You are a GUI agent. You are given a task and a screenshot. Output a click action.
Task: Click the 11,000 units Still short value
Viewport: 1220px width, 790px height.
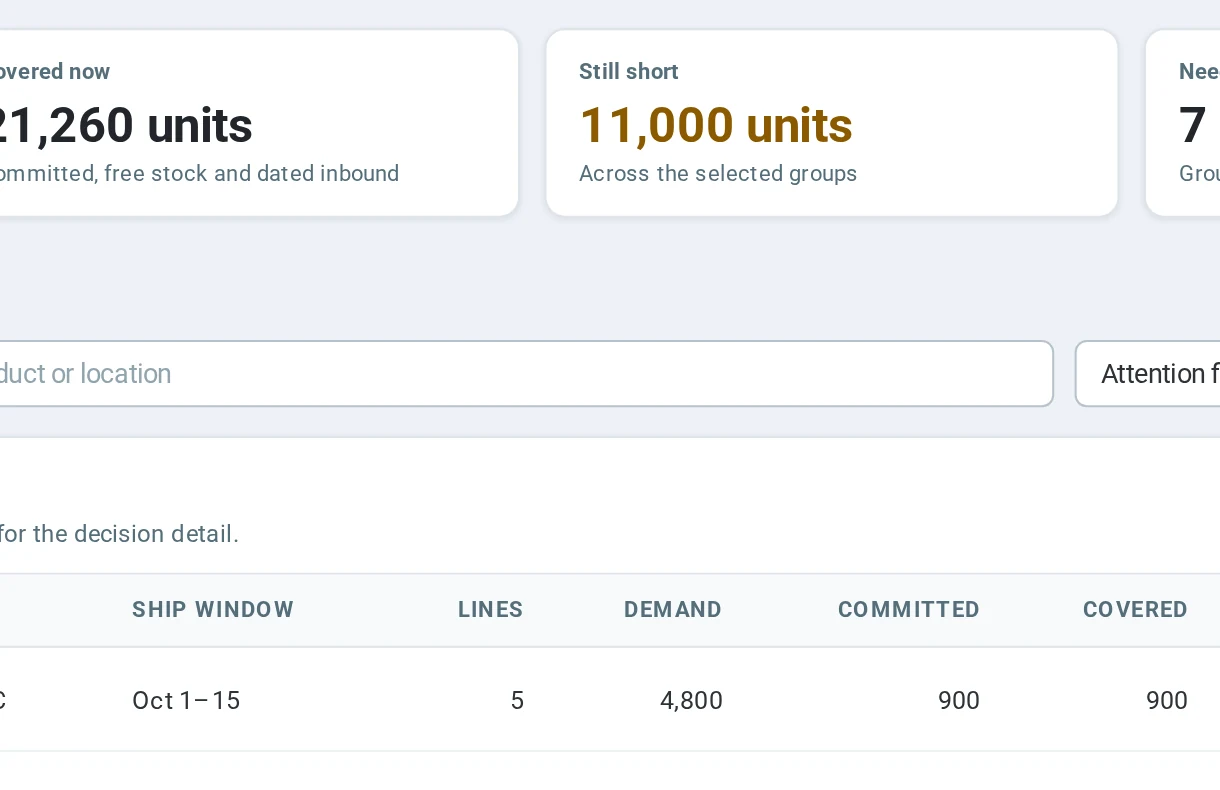click(716, 125)
